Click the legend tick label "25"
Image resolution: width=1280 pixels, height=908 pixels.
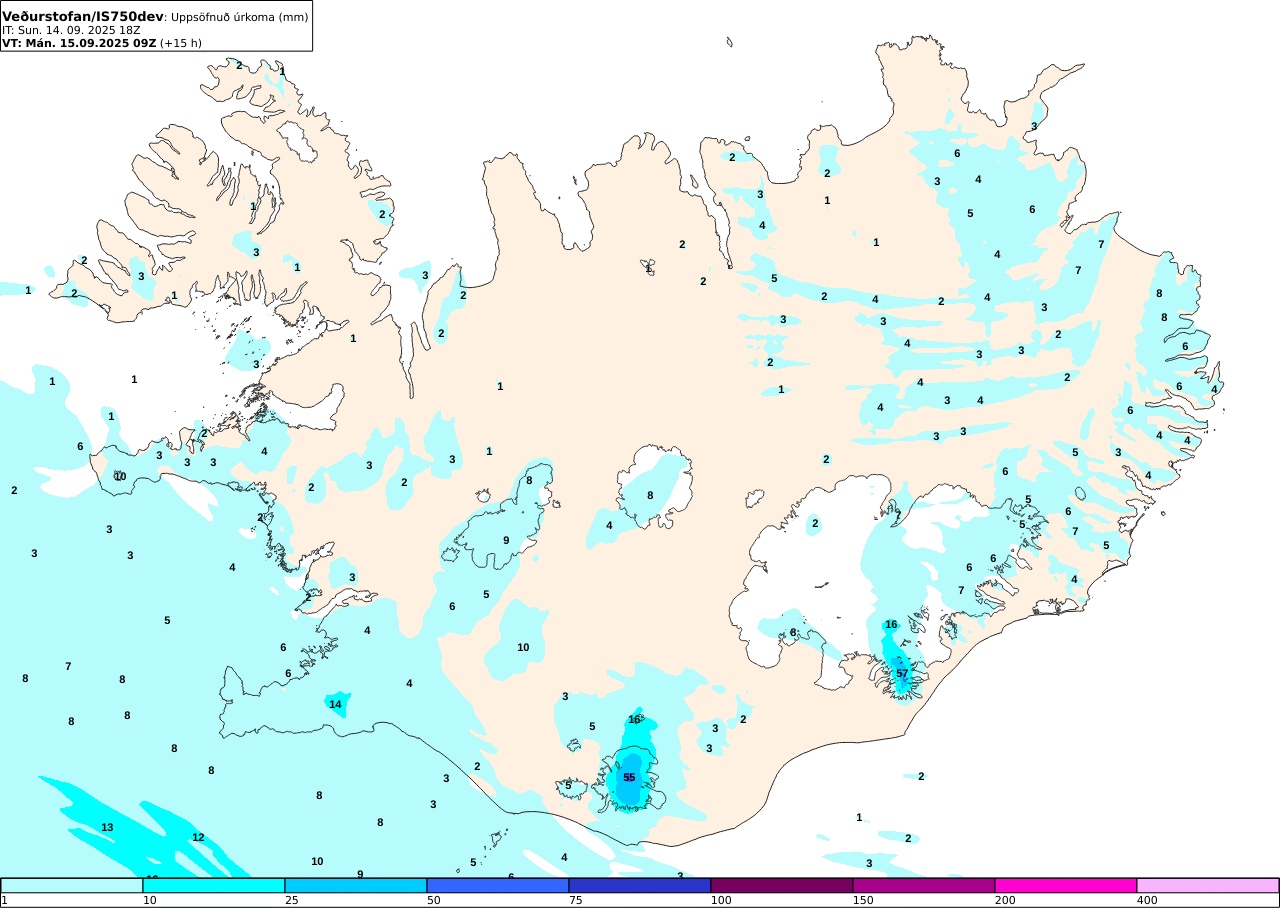292,900
